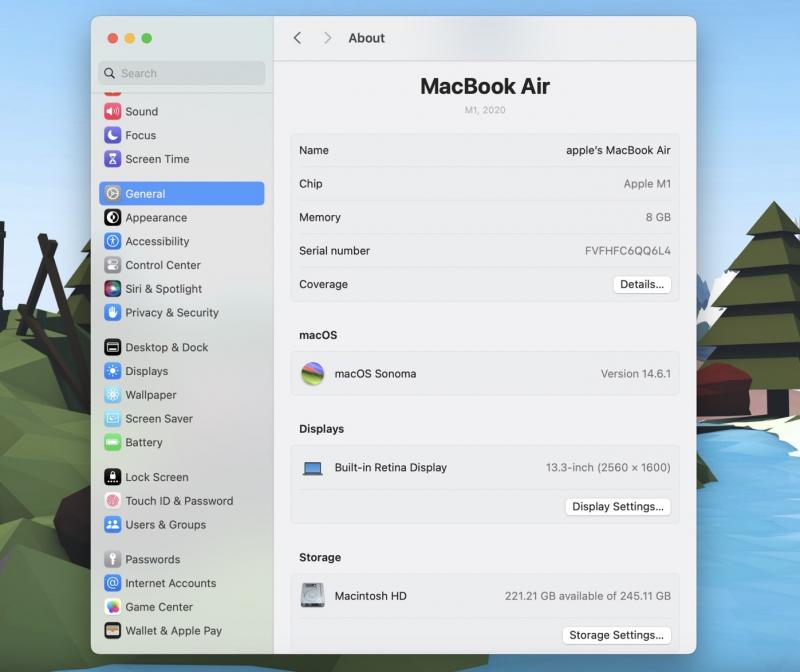
Task: Click the search magnifying glass icon
Action: (109, 73)
